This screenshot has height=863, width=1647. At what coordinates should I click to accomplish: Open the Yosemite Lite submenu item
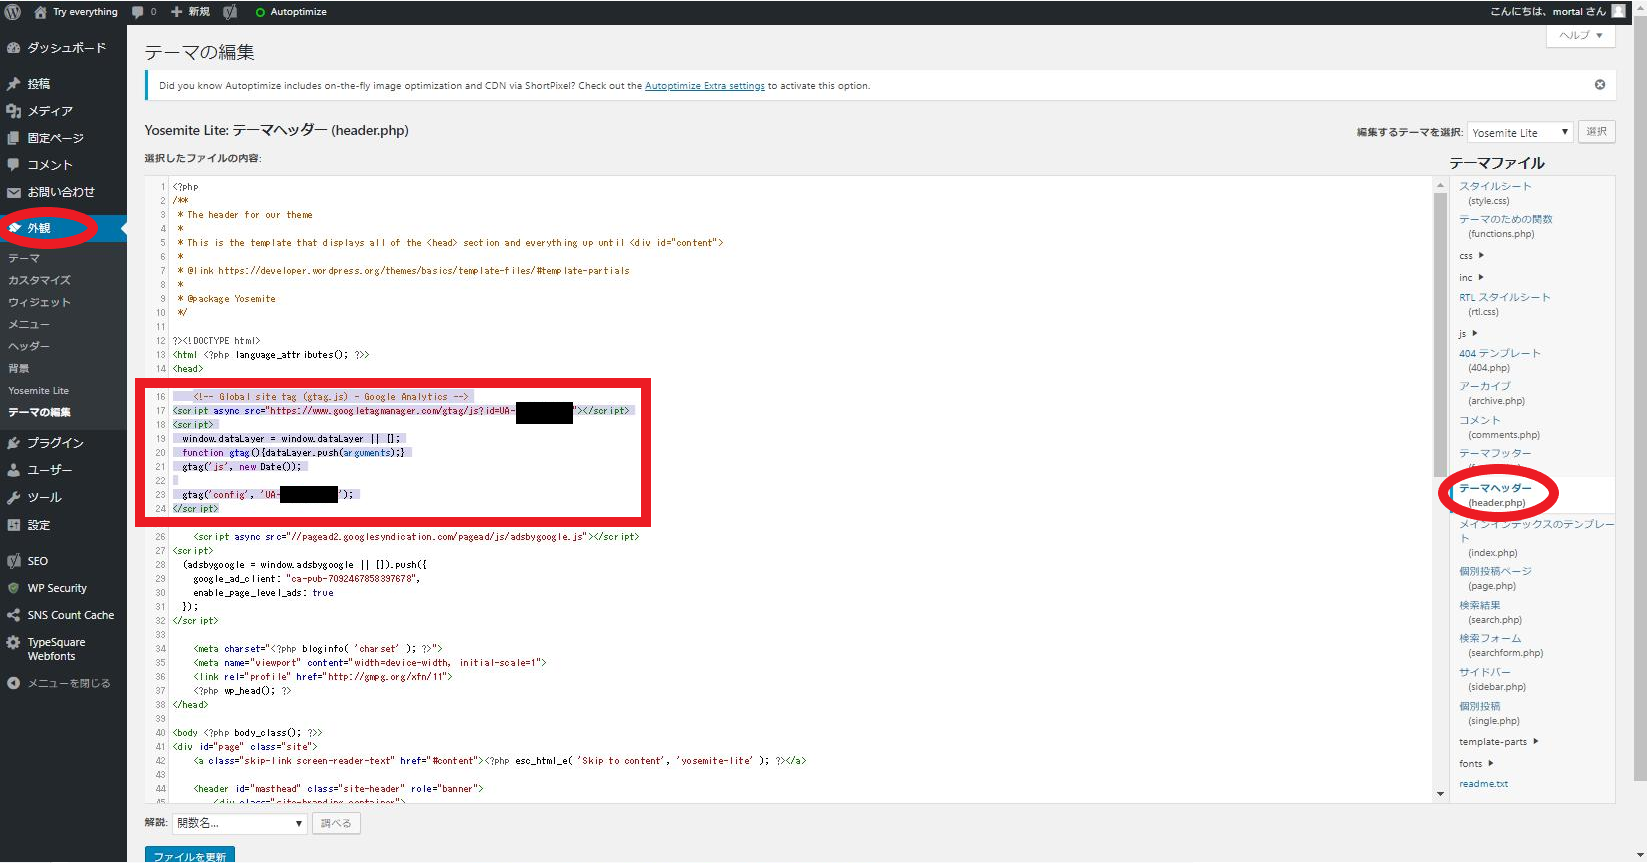click(x=38, y=391)
